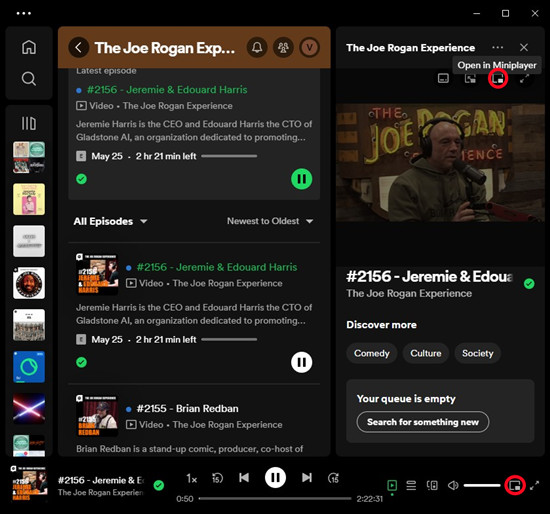Open the profile avatar V menu
Screen dimensions: 550x514
[310, 47]
